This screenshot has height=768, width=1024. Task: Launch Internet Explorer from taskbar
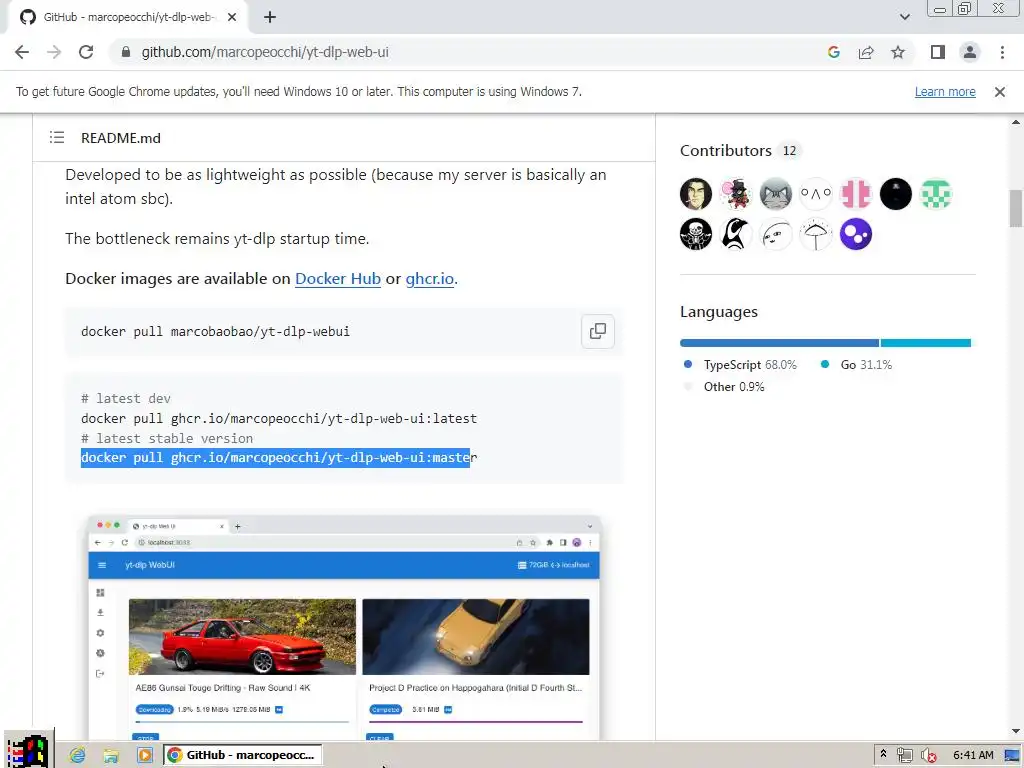point(77,755)
